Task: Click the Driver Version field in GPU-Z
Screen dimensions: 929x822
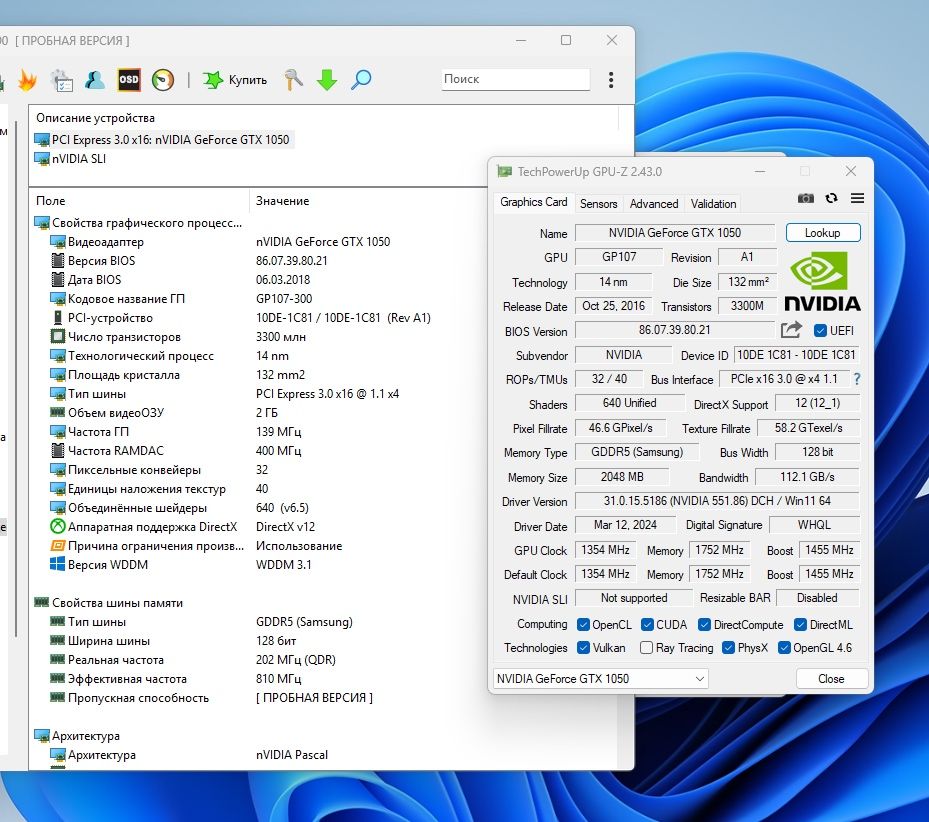Action: click(717, 501)
